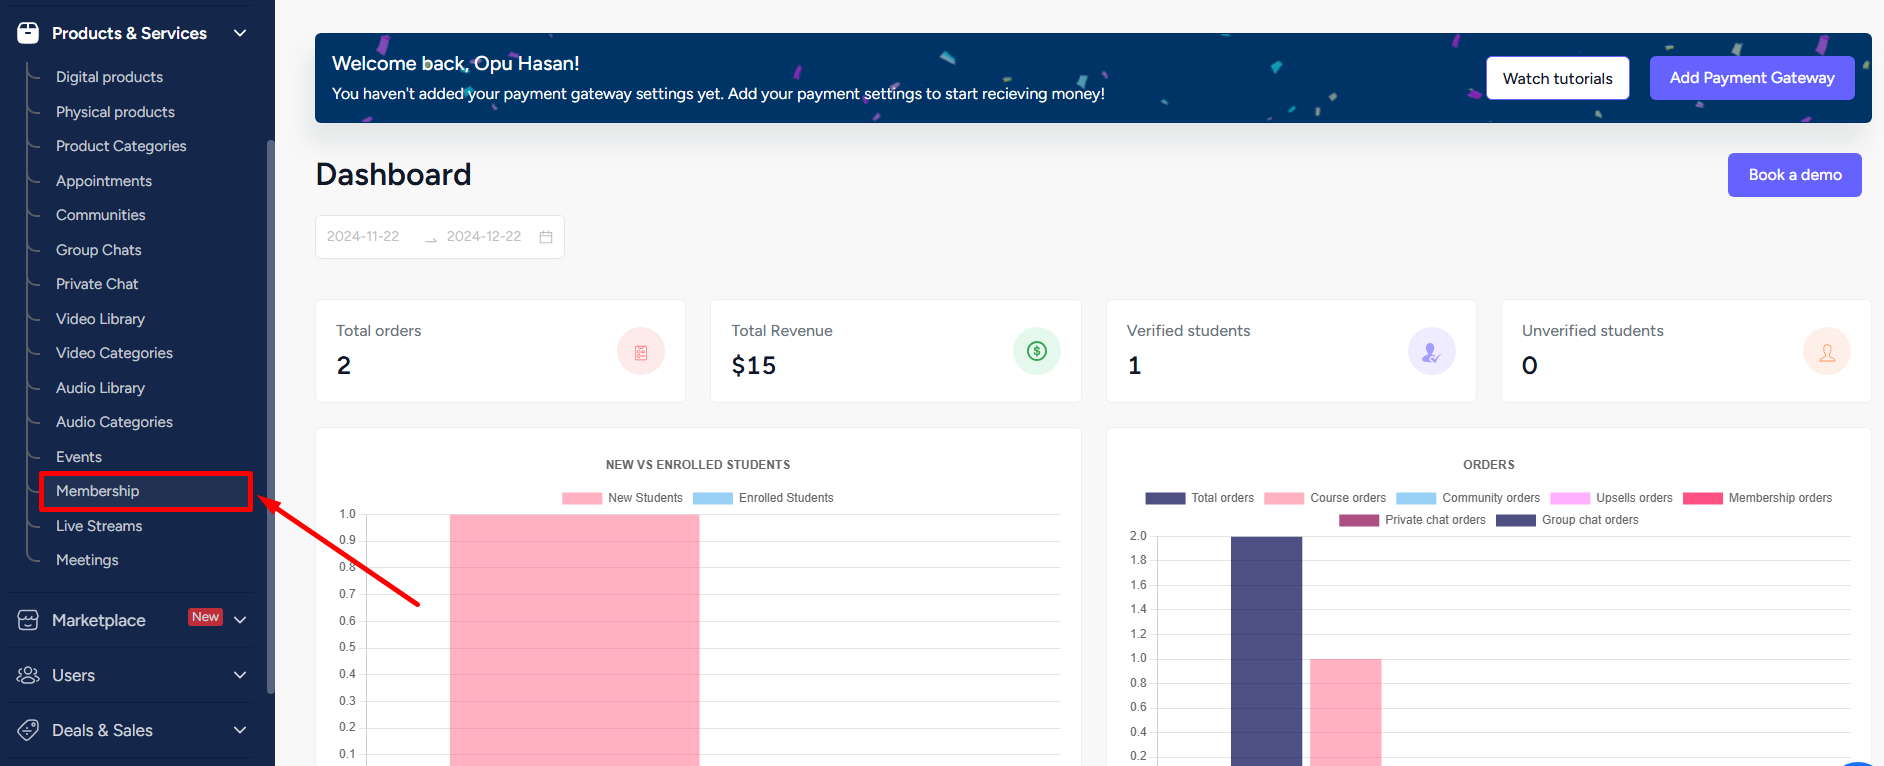Click the Total Revenue value $15
This screenshot has height=766, width=1884.
(754, 366)
